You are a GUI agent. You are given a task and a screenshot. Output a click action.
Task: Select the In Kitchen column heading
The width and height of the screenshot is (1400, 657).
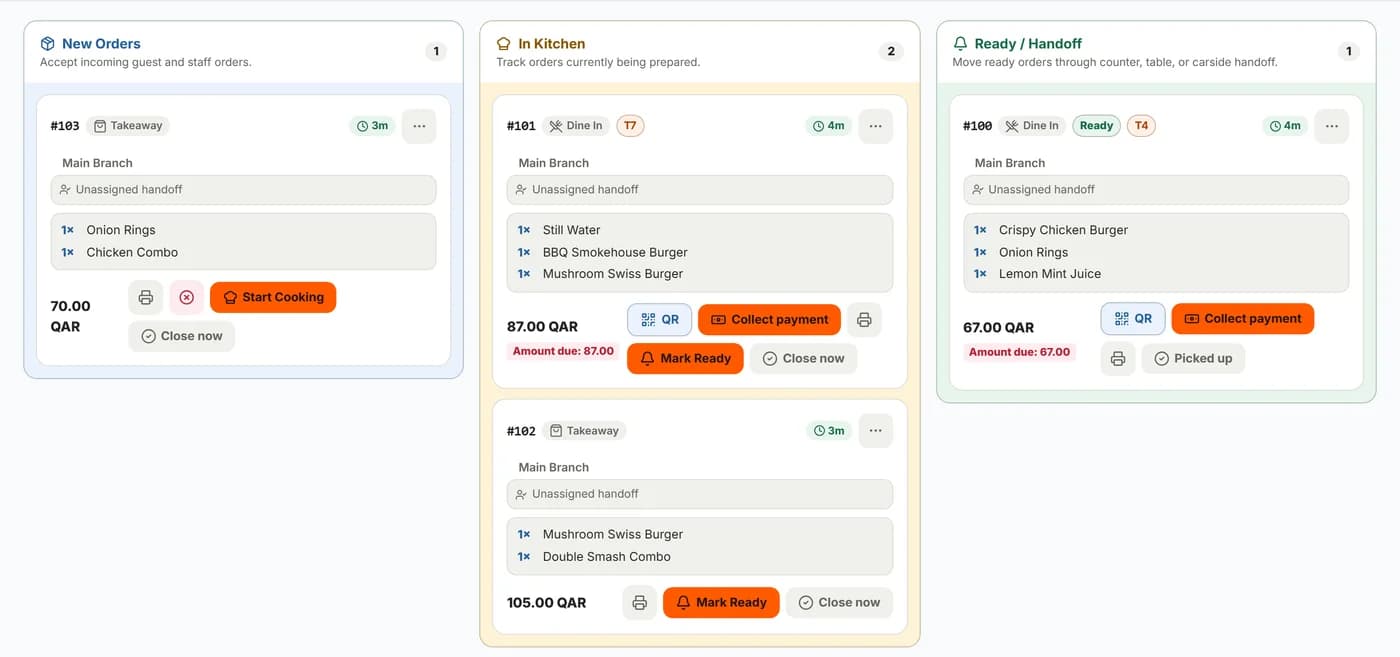pyautogui.click(x=552, y=44)
